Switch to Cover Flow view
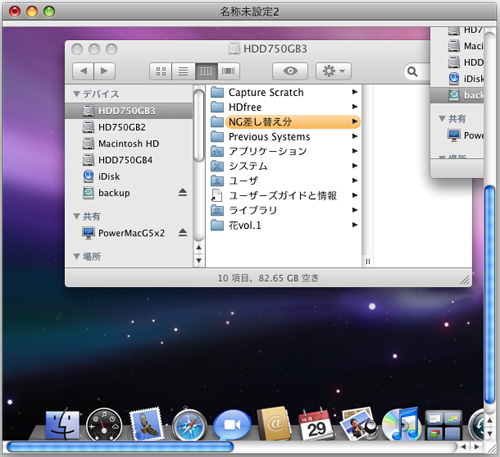The image size is (500, 457). click(228, 71)
